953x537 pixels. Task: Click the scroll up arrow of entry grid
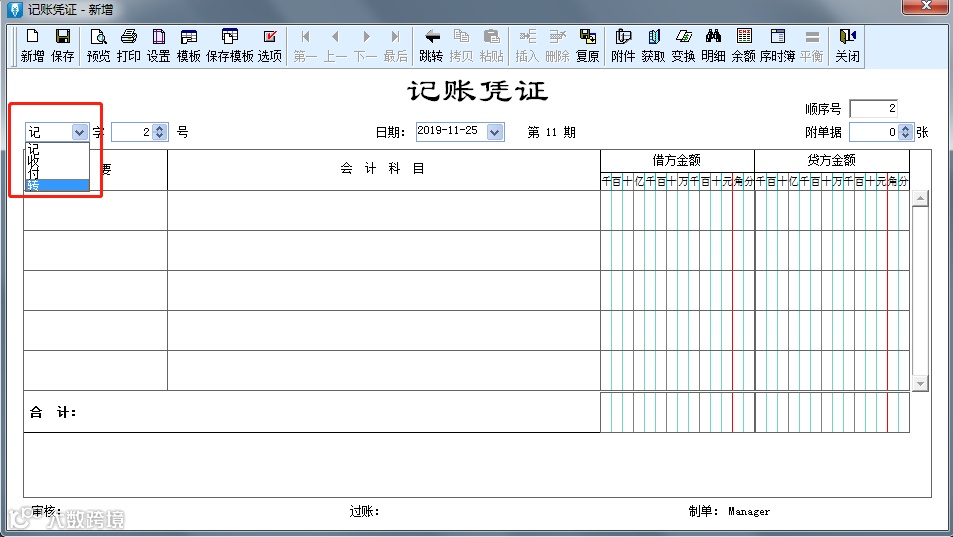coord(920,199)
